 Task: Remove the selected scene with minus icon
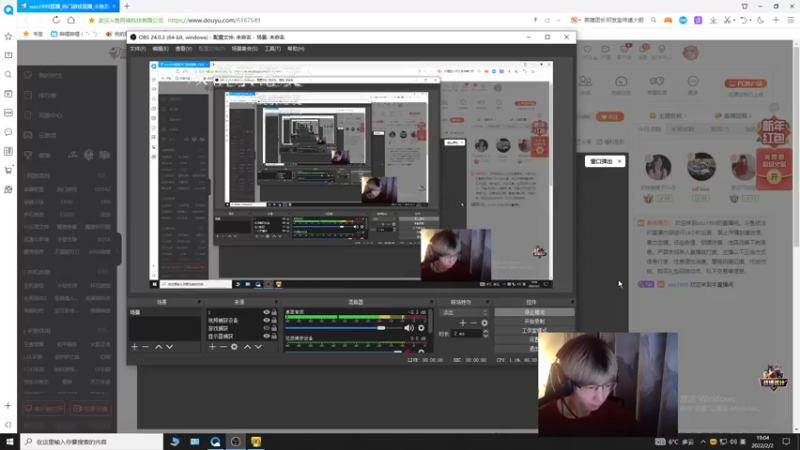145,347
